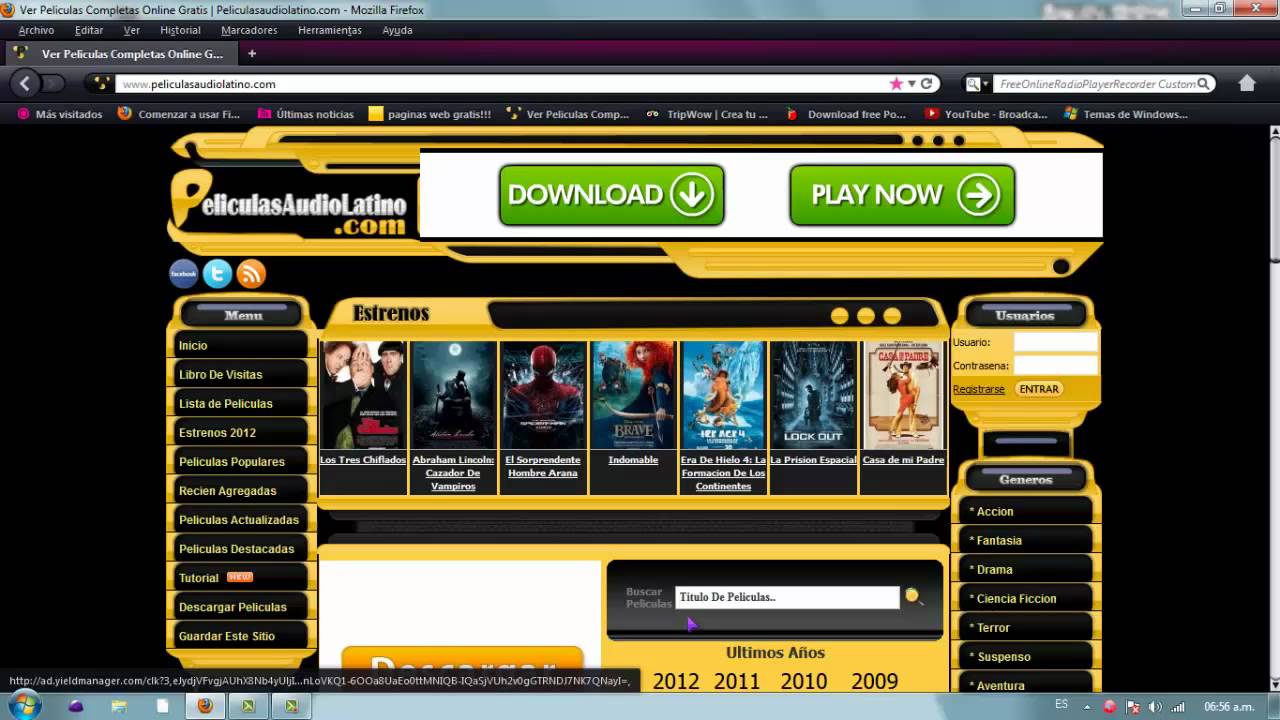Screen dimensions: 1280x720
Task: Select the Ciencia Ficcion genre
Action: click(x=1026, y=598)
